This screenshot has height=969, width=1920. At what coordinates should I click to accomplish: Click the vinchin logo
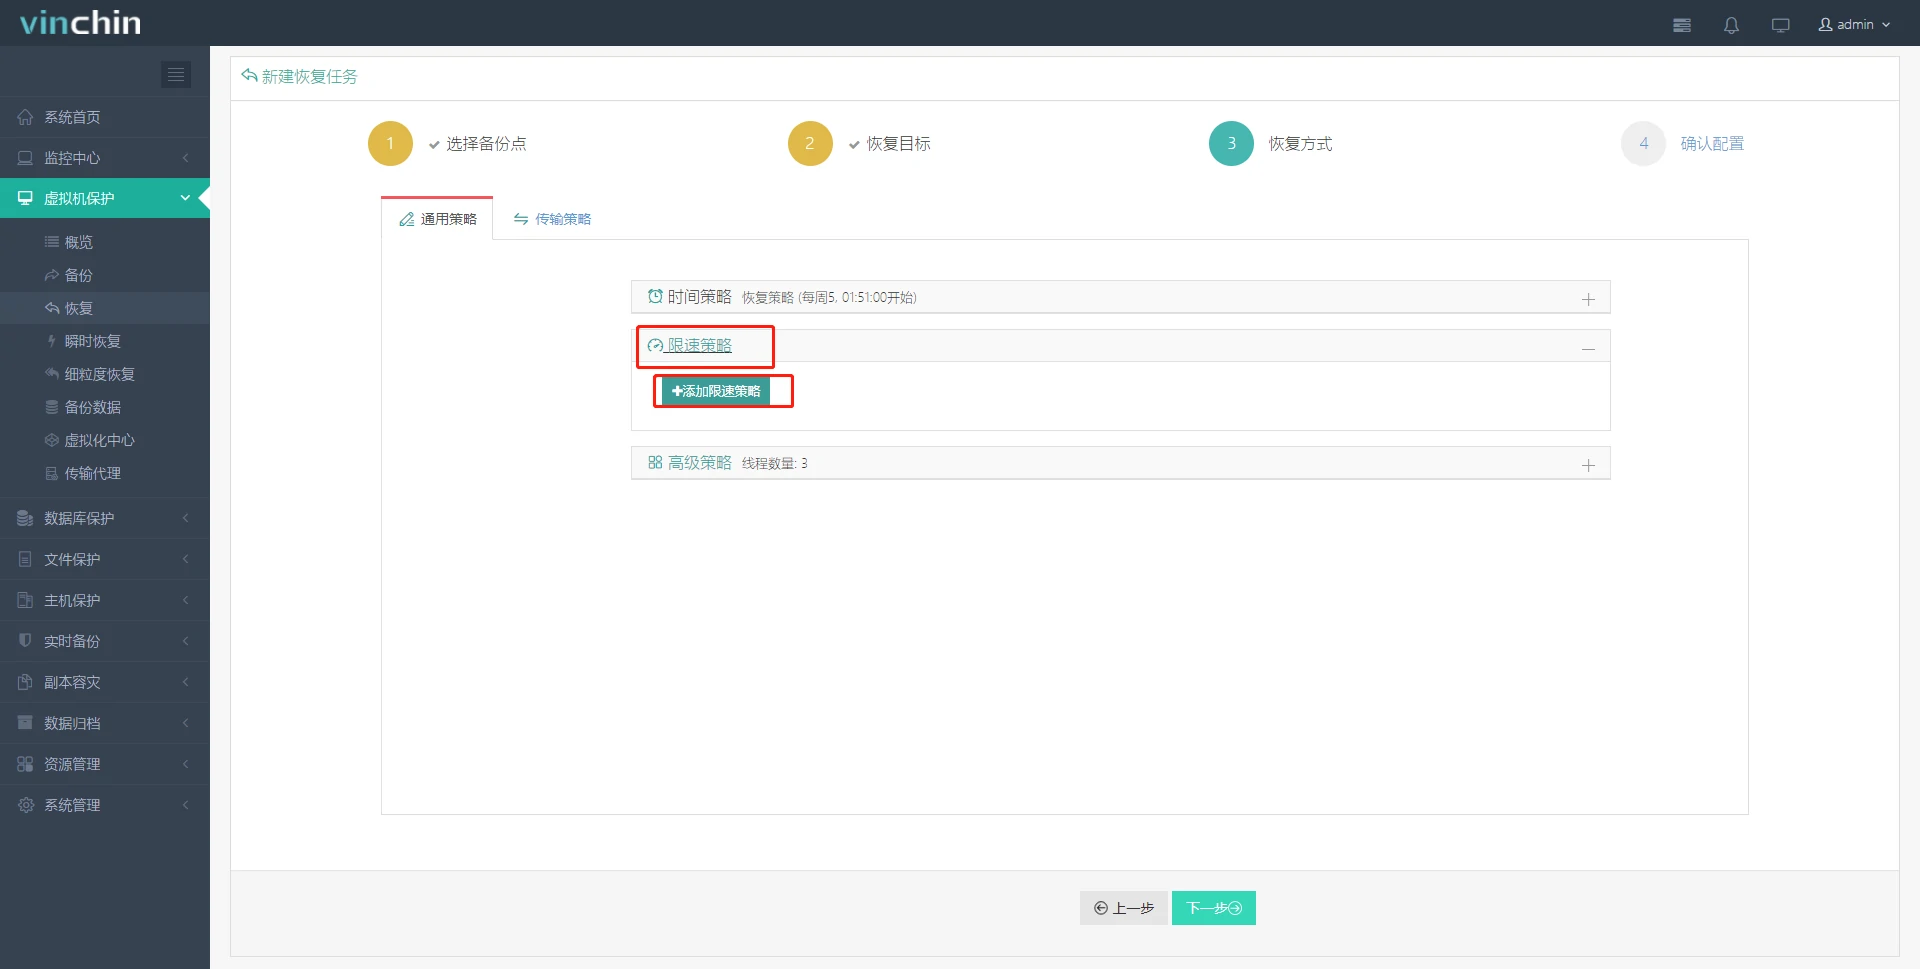pyautogui.click(x=80, y=23)
